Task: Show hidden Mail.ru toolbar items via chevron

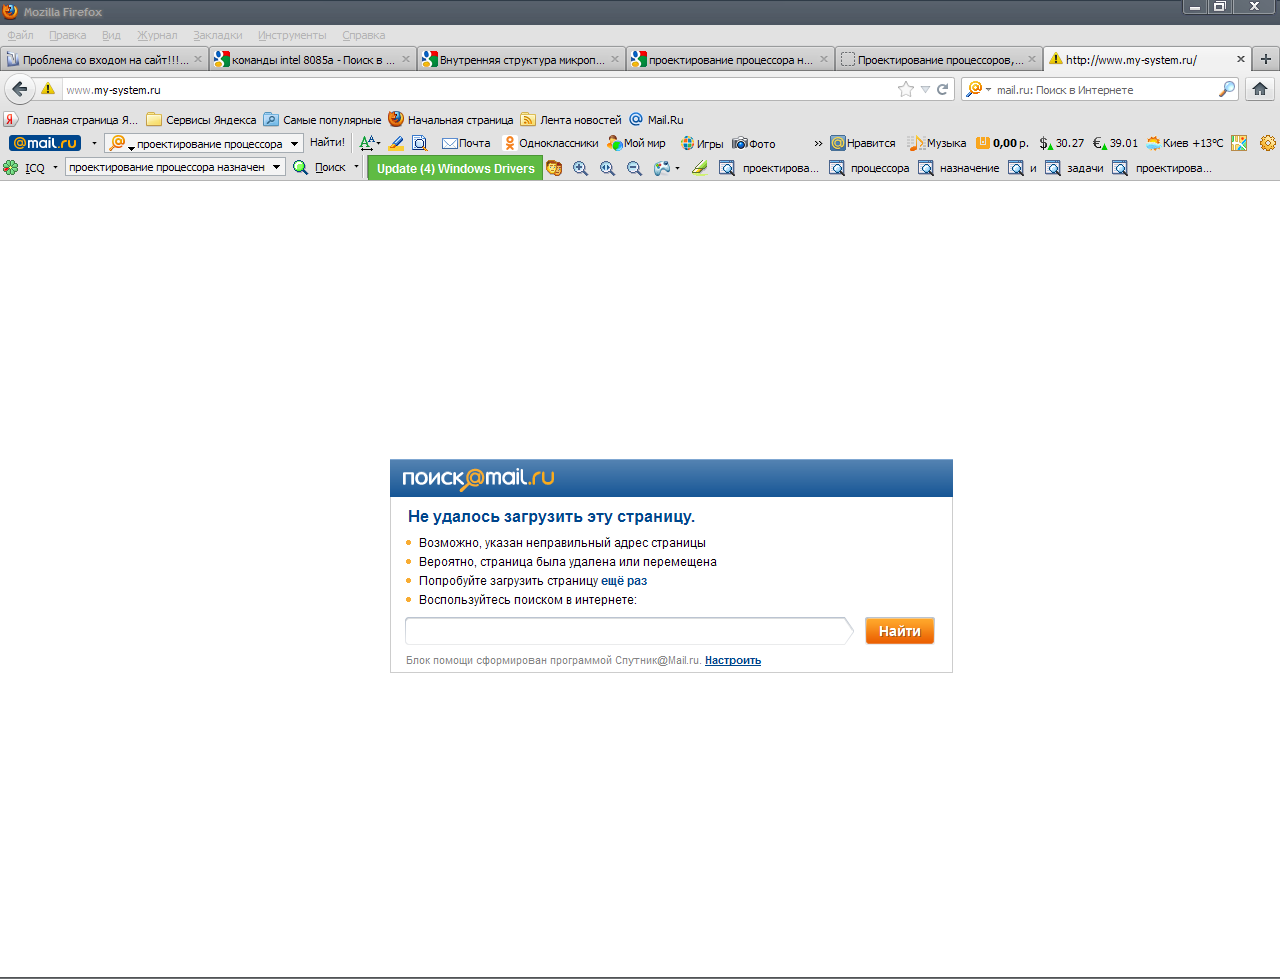Action: pos(818,143)
